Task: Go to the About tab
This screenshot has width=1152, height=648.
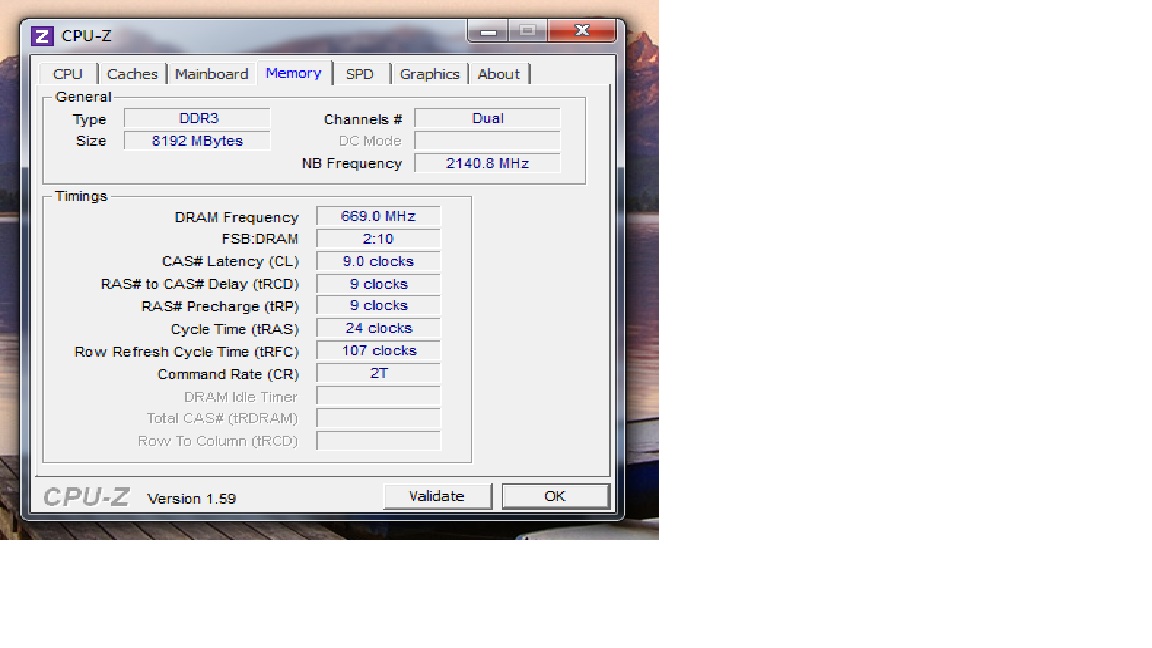Action: point(499,74)
